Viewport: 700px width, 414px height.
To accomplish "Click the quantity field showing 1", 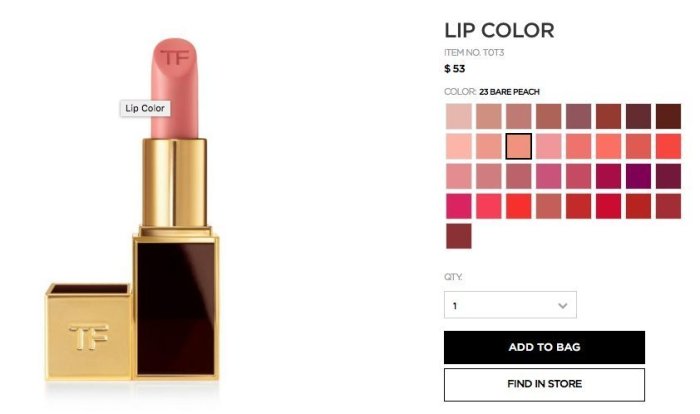I will pos(510,305).
